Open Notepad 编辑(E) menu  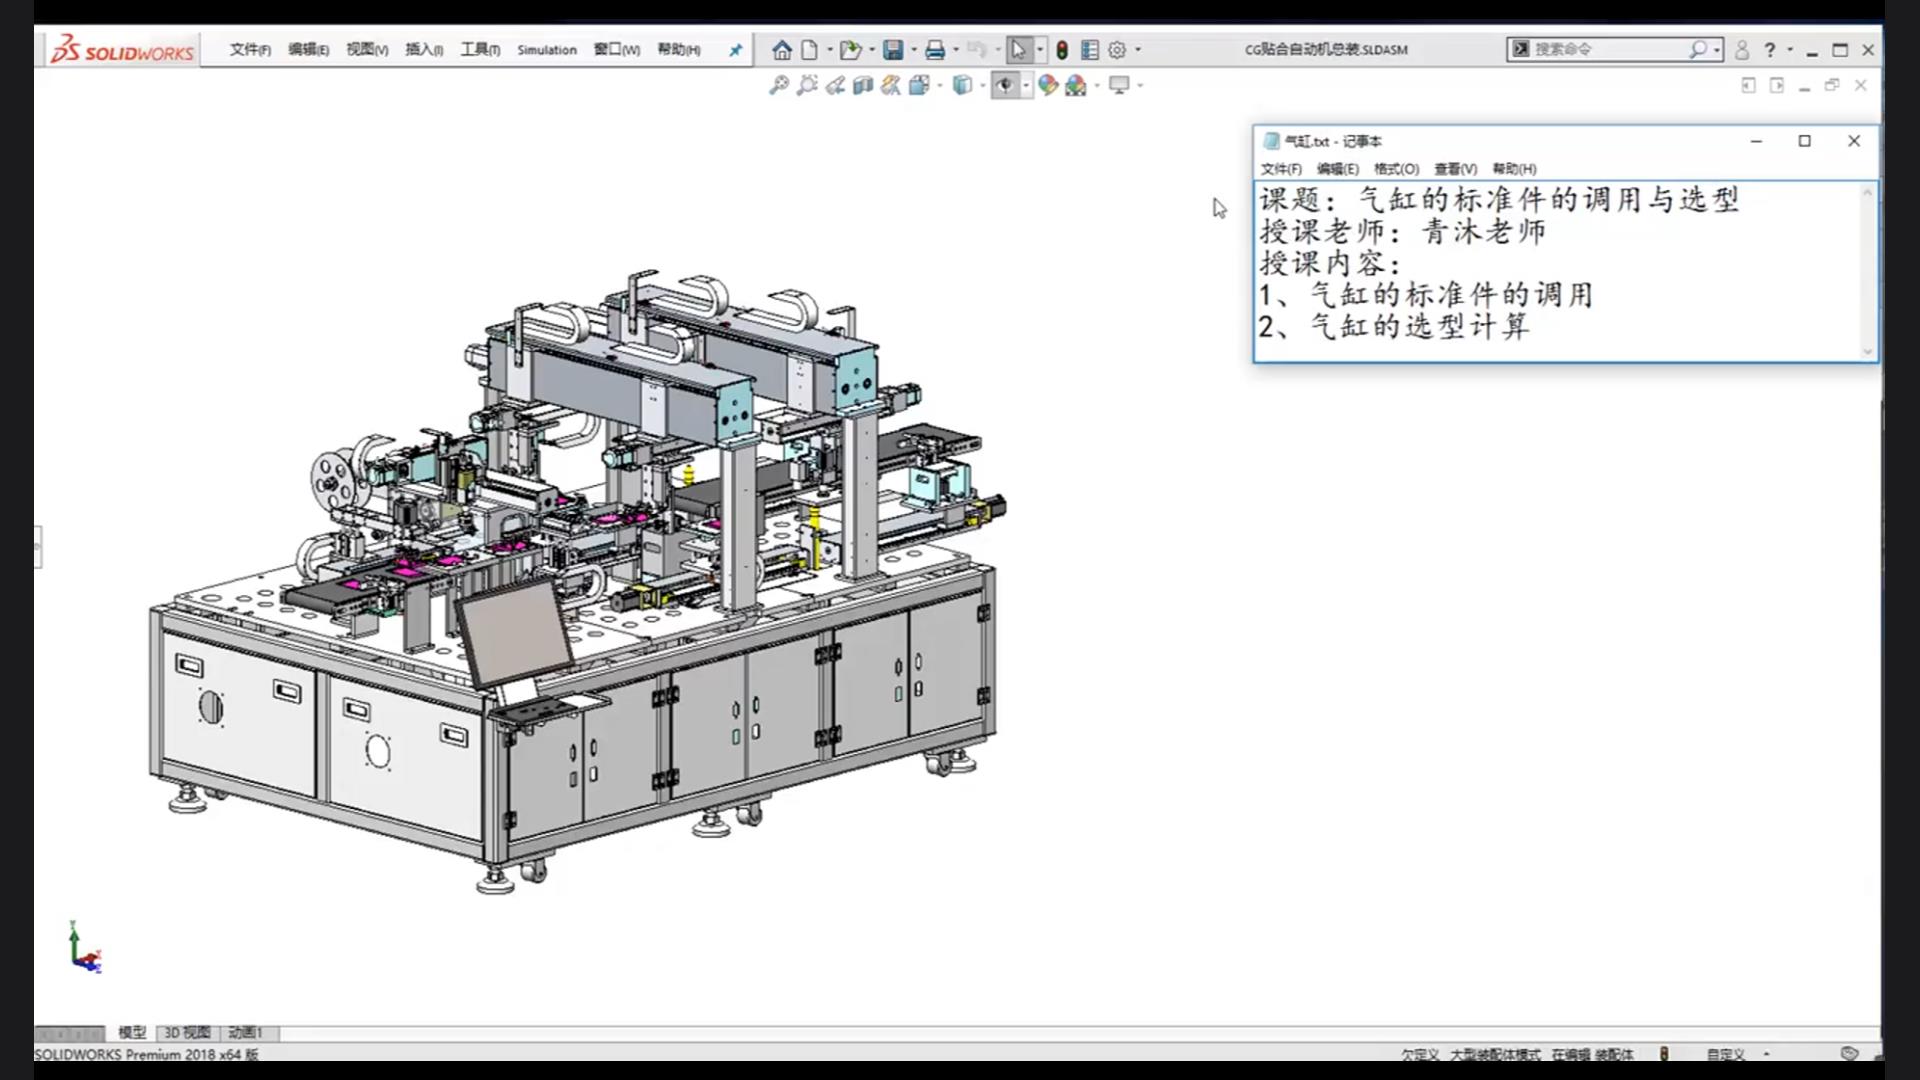tap(1338, 169)
